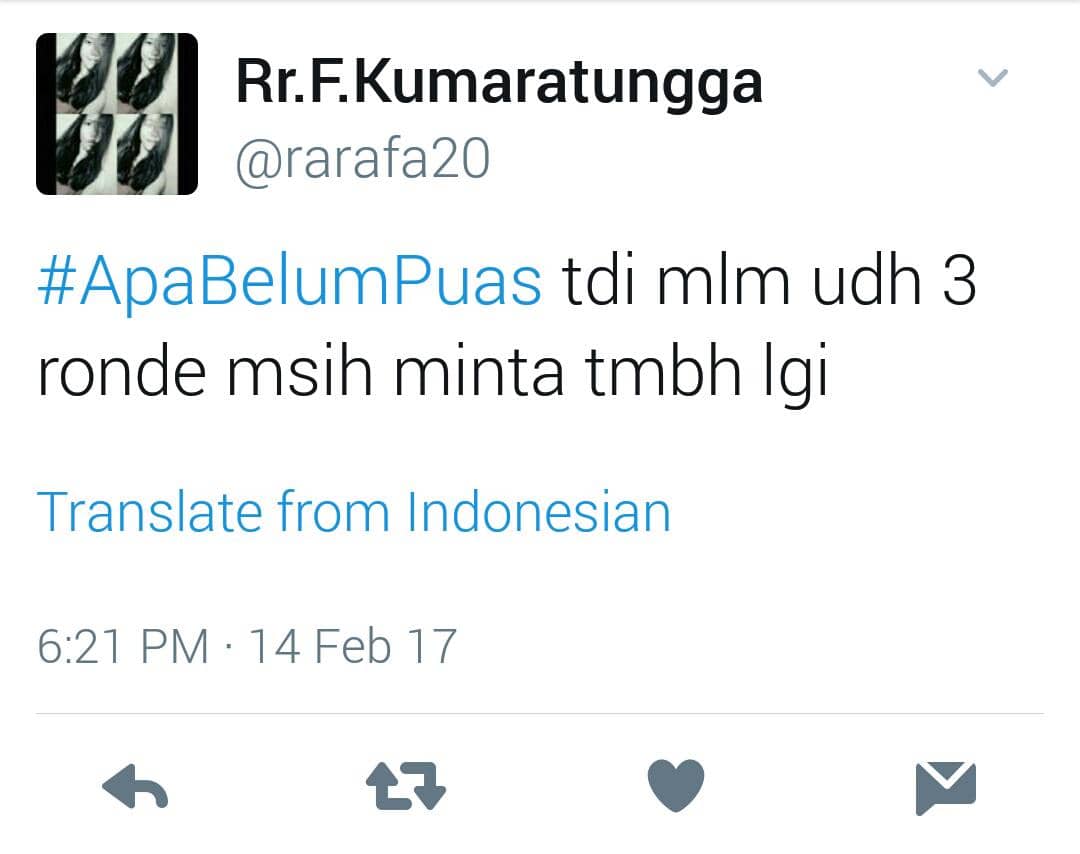
Task: Click the 14 Feb 17 date
Action: 353,647
